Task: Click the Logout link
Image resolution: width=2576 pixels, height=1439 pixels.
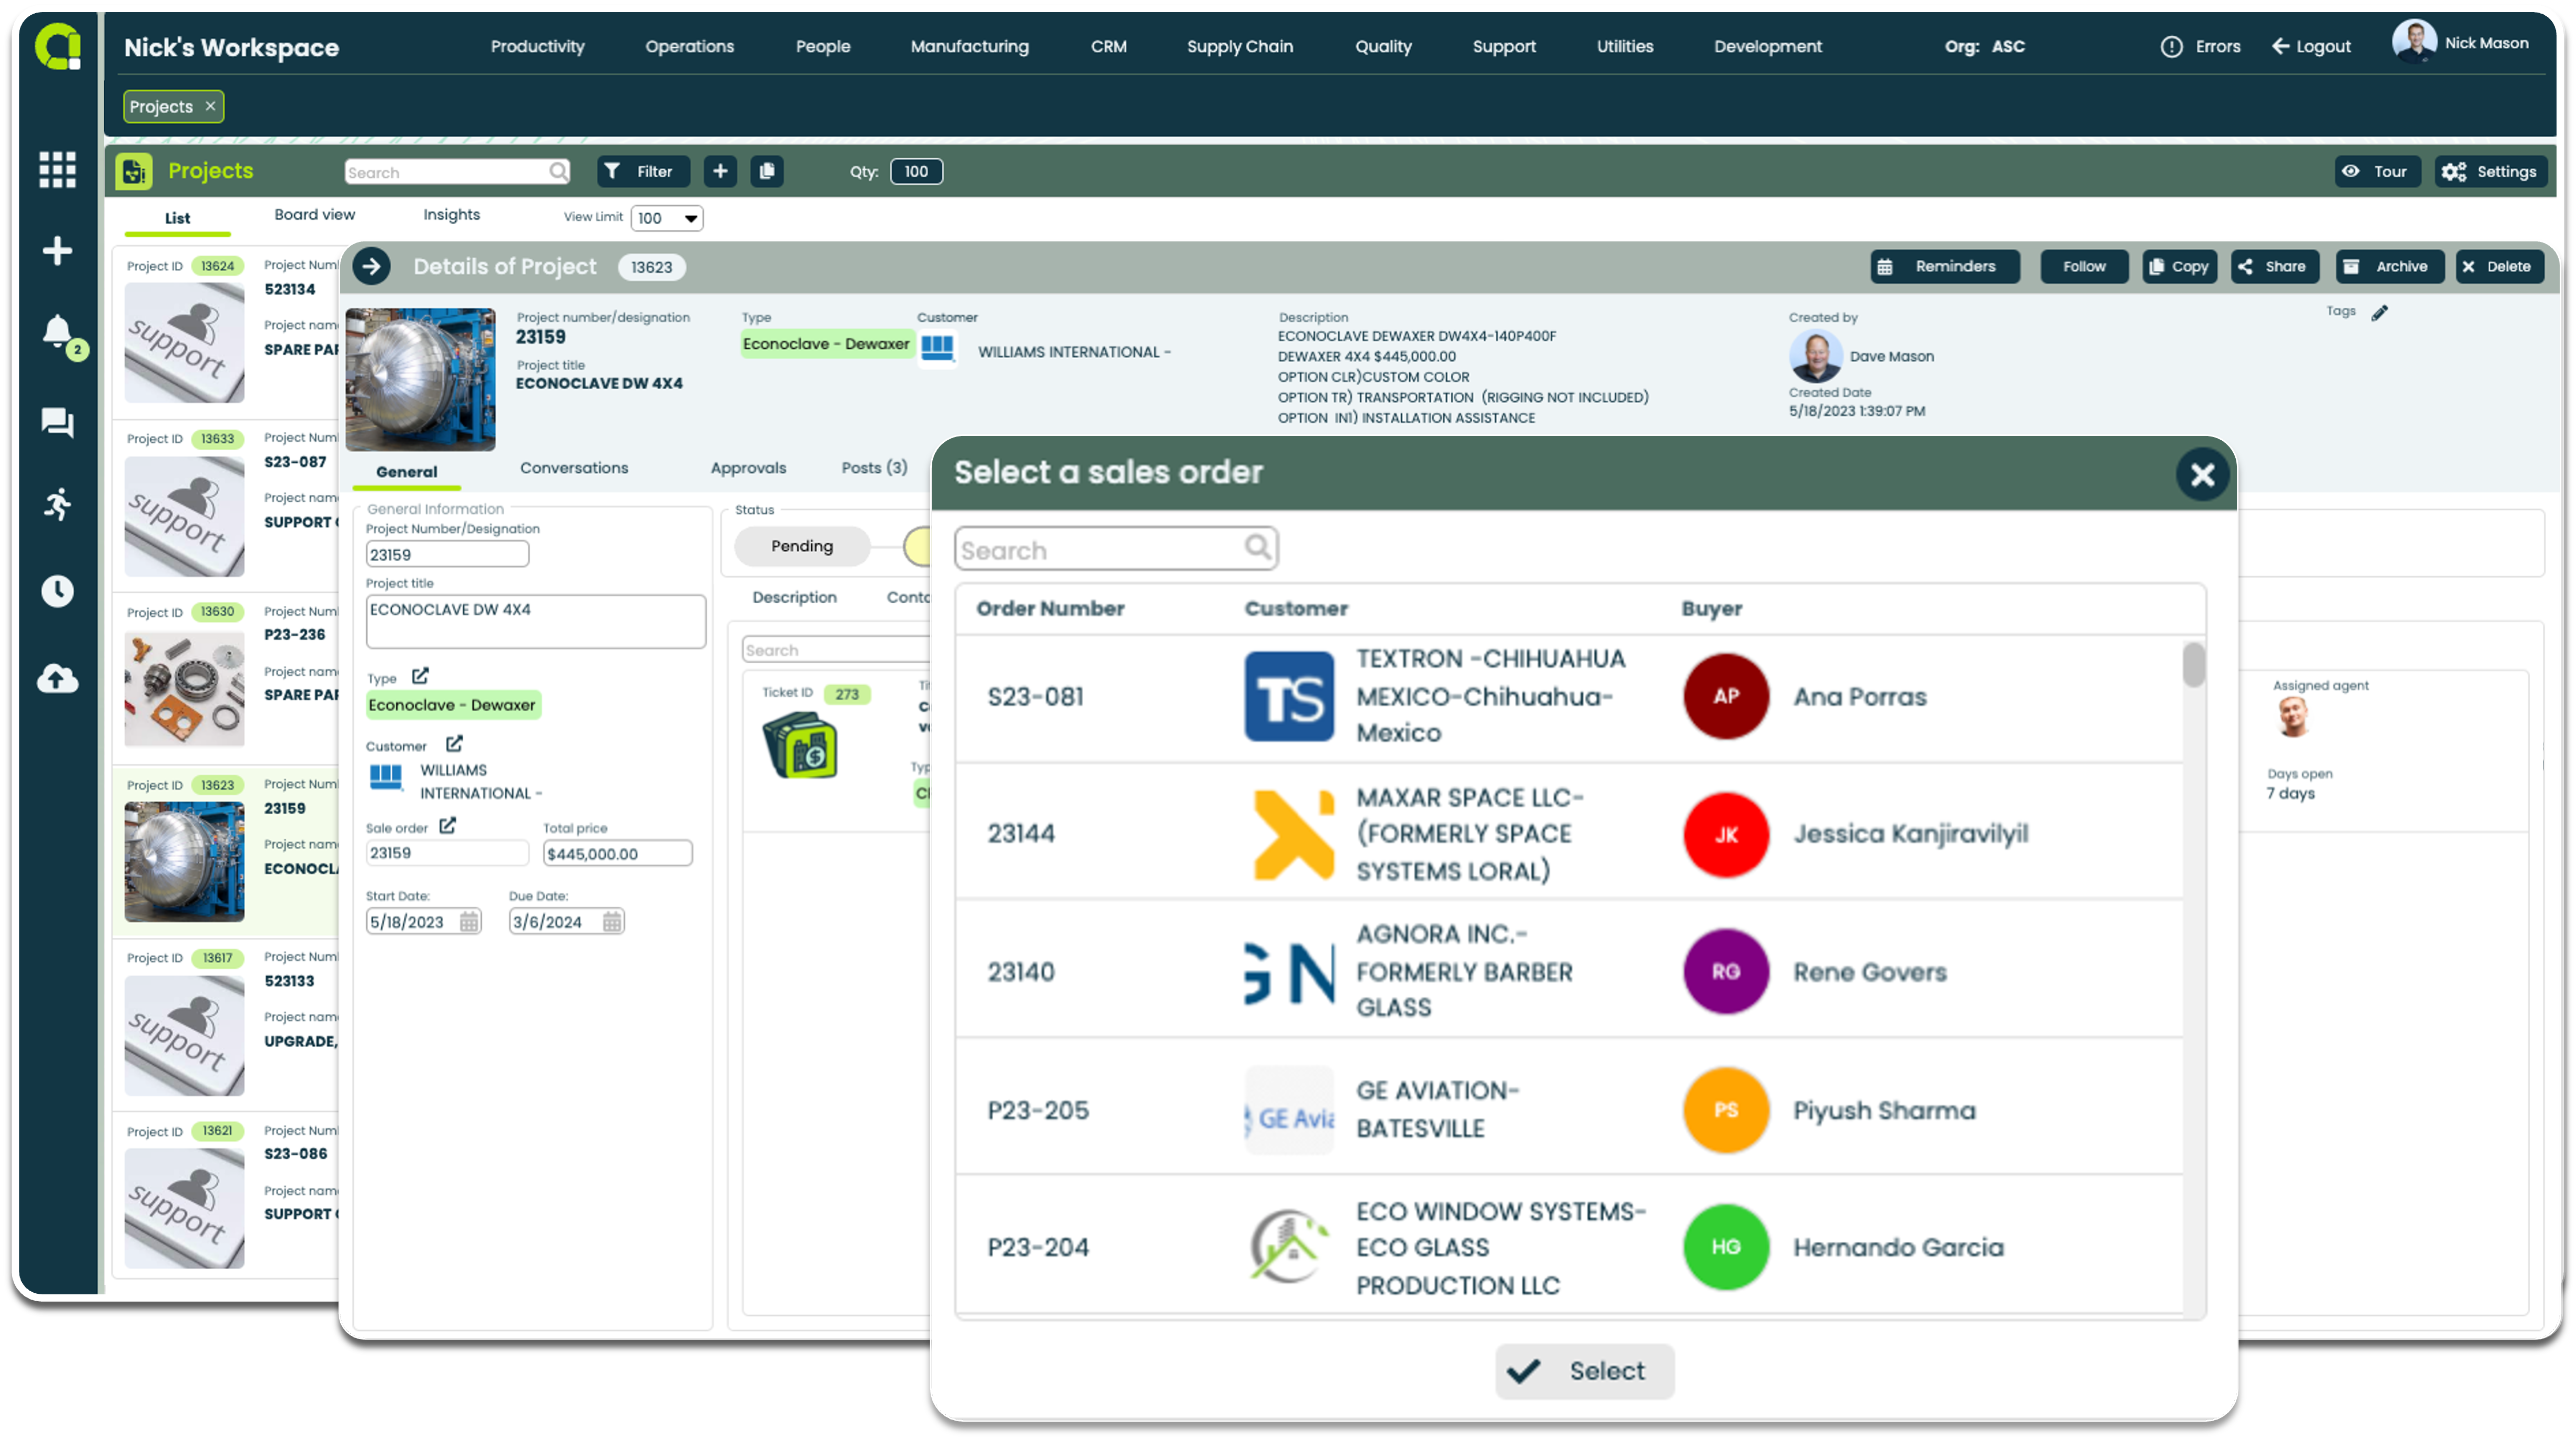Action: tap(2311, 46)
